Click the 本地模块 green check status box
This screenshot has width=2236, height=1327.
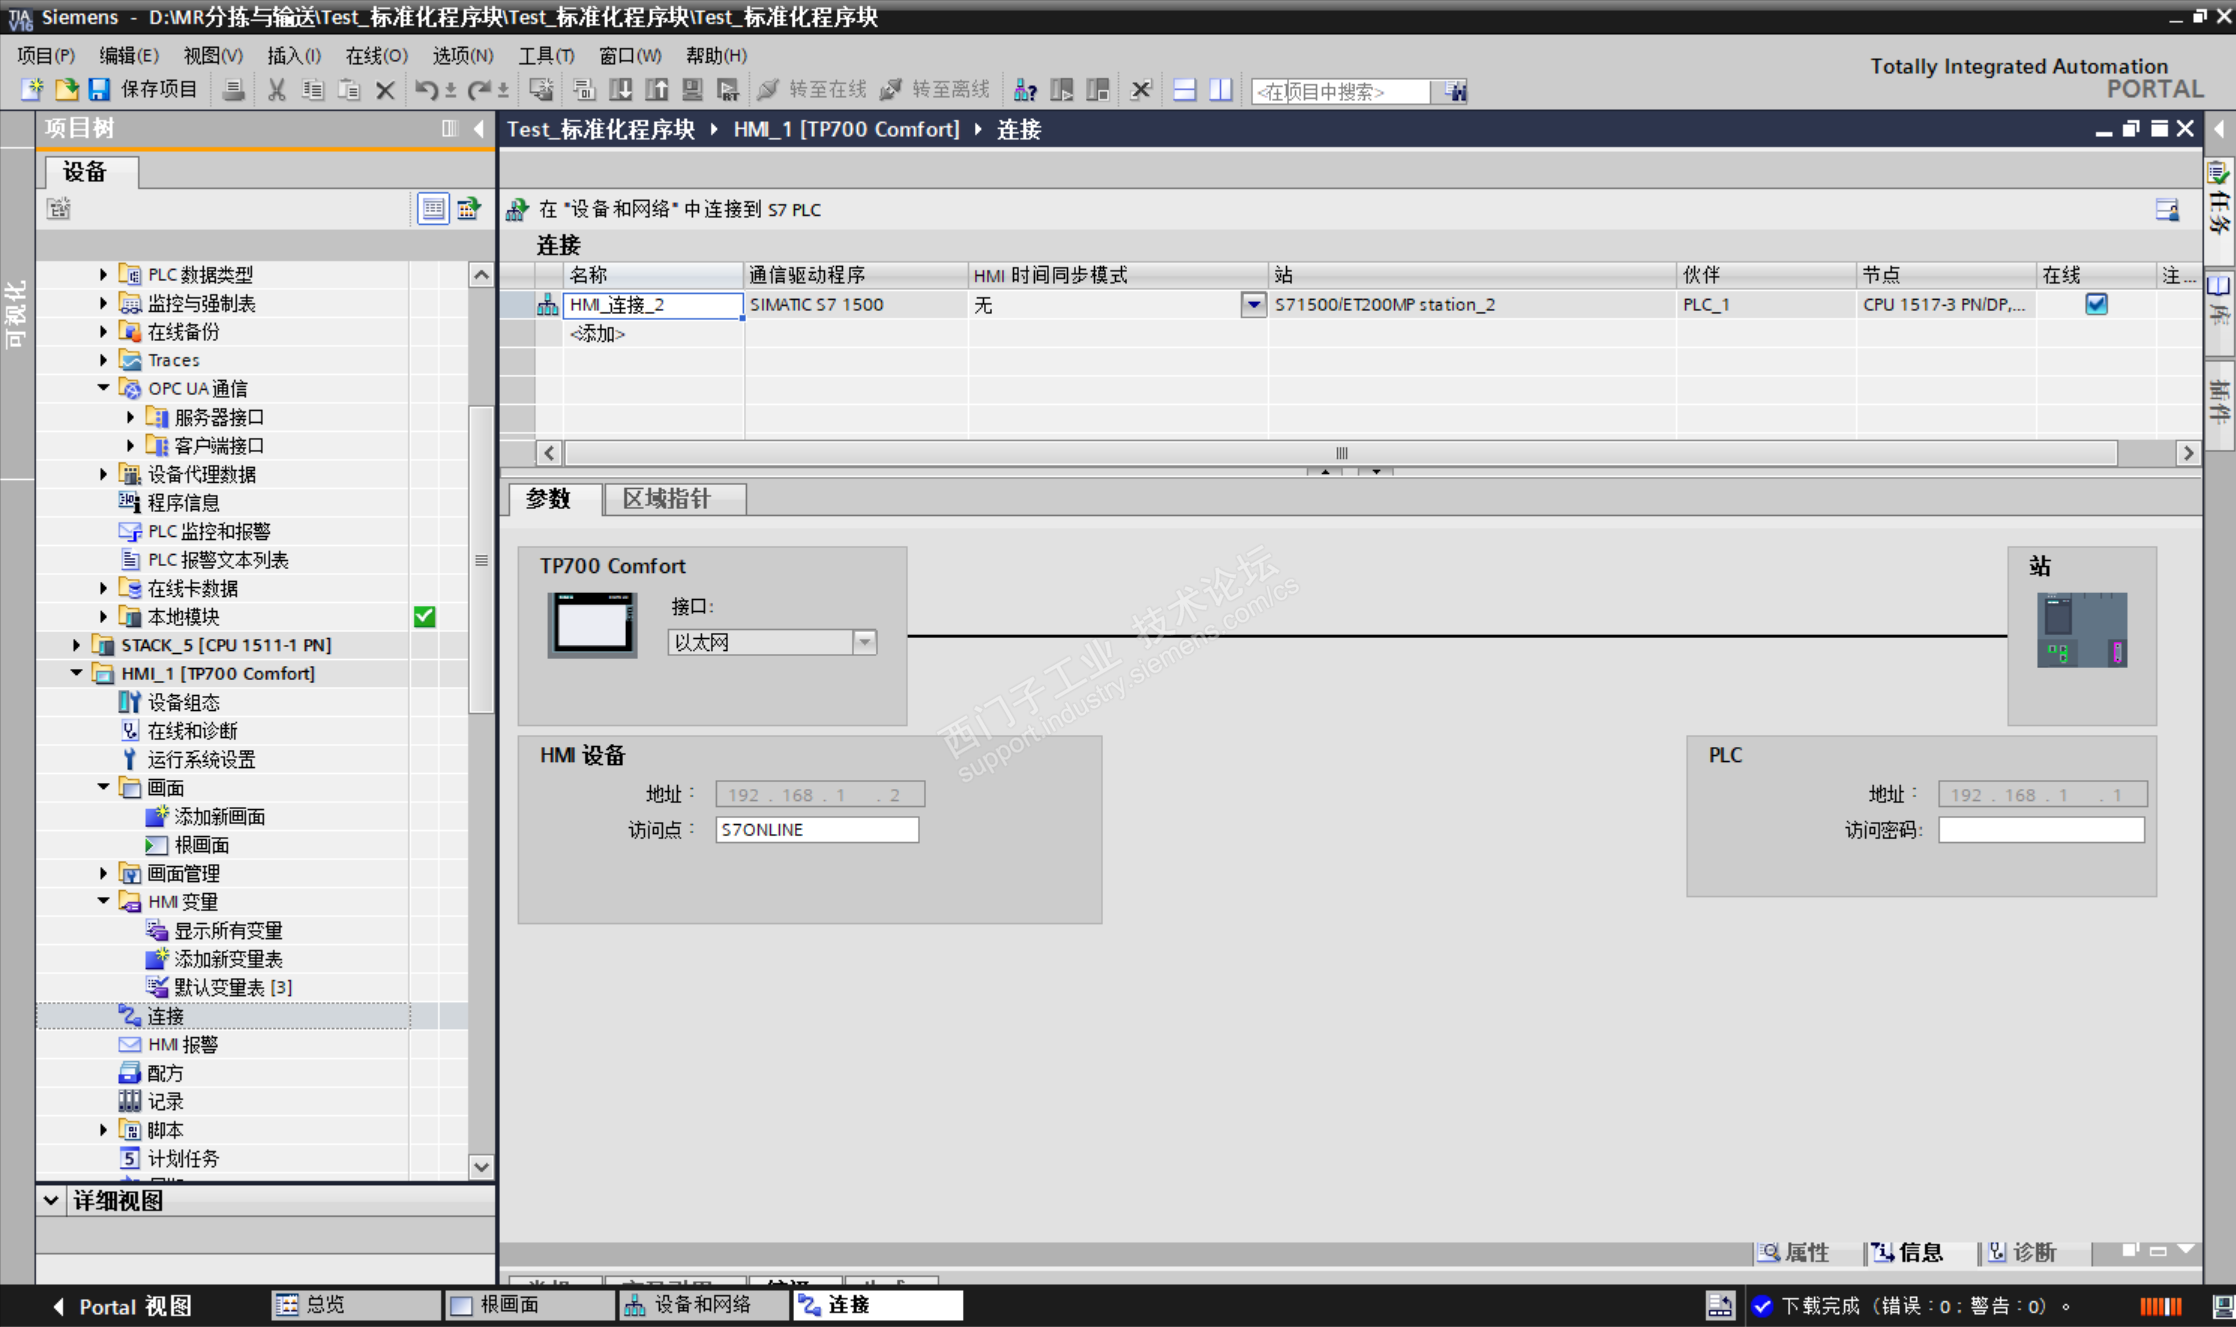(x=424, y=616)
